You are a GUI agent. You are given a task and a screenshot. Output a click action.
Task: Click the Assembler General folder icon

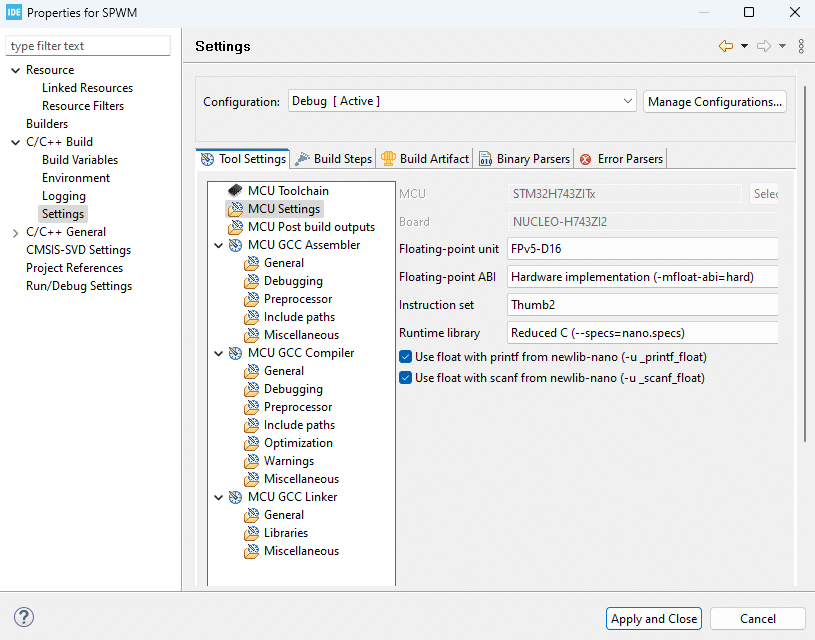252,263
